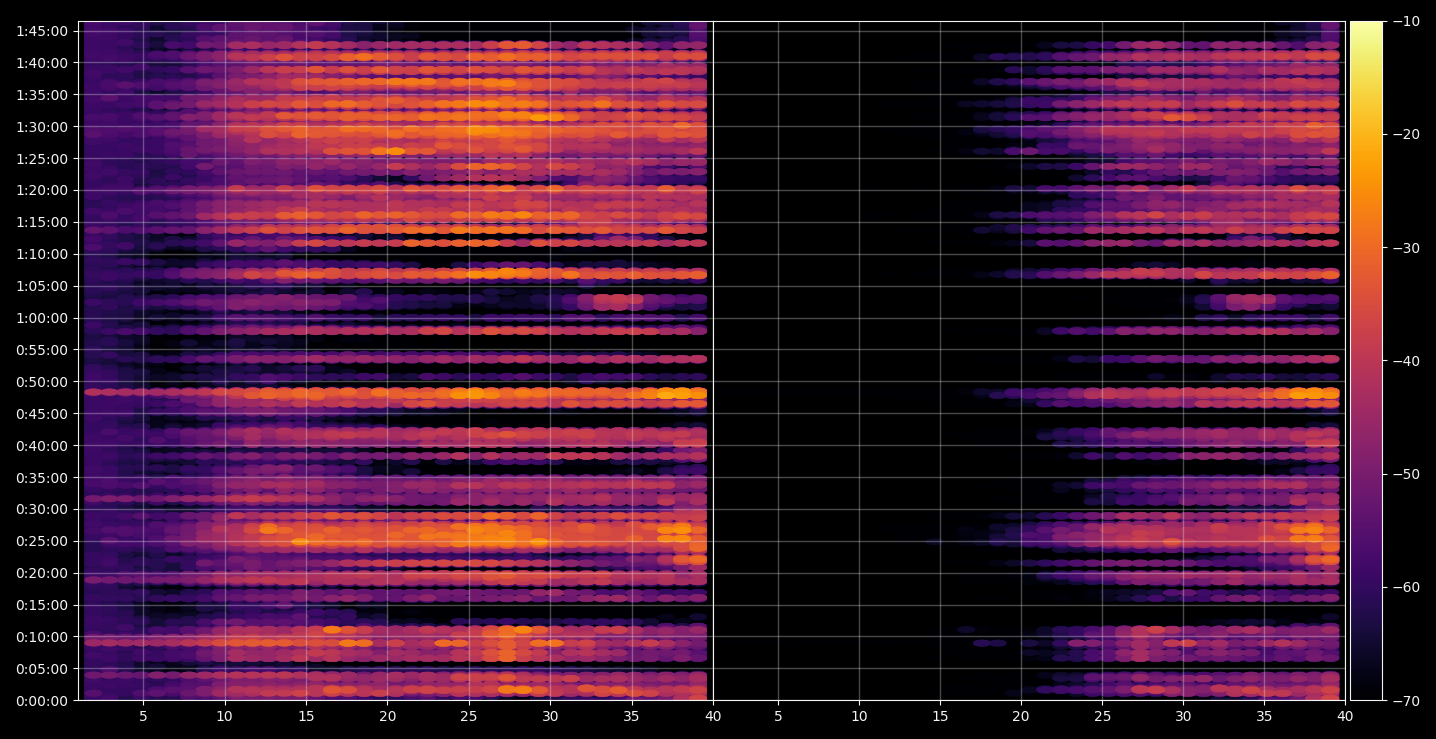The height and width of the screenshot is (739, 1436).
Task: Select the 0:15:00 y-axis tick label
Action: pos(42,605)
